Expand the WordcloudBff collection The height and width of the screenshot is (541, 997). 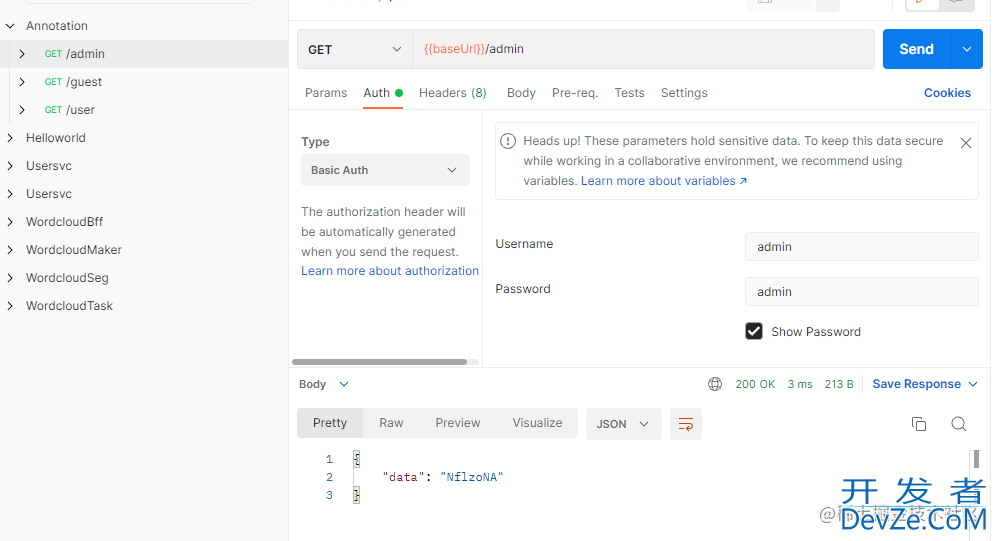[x=10, y=222]
